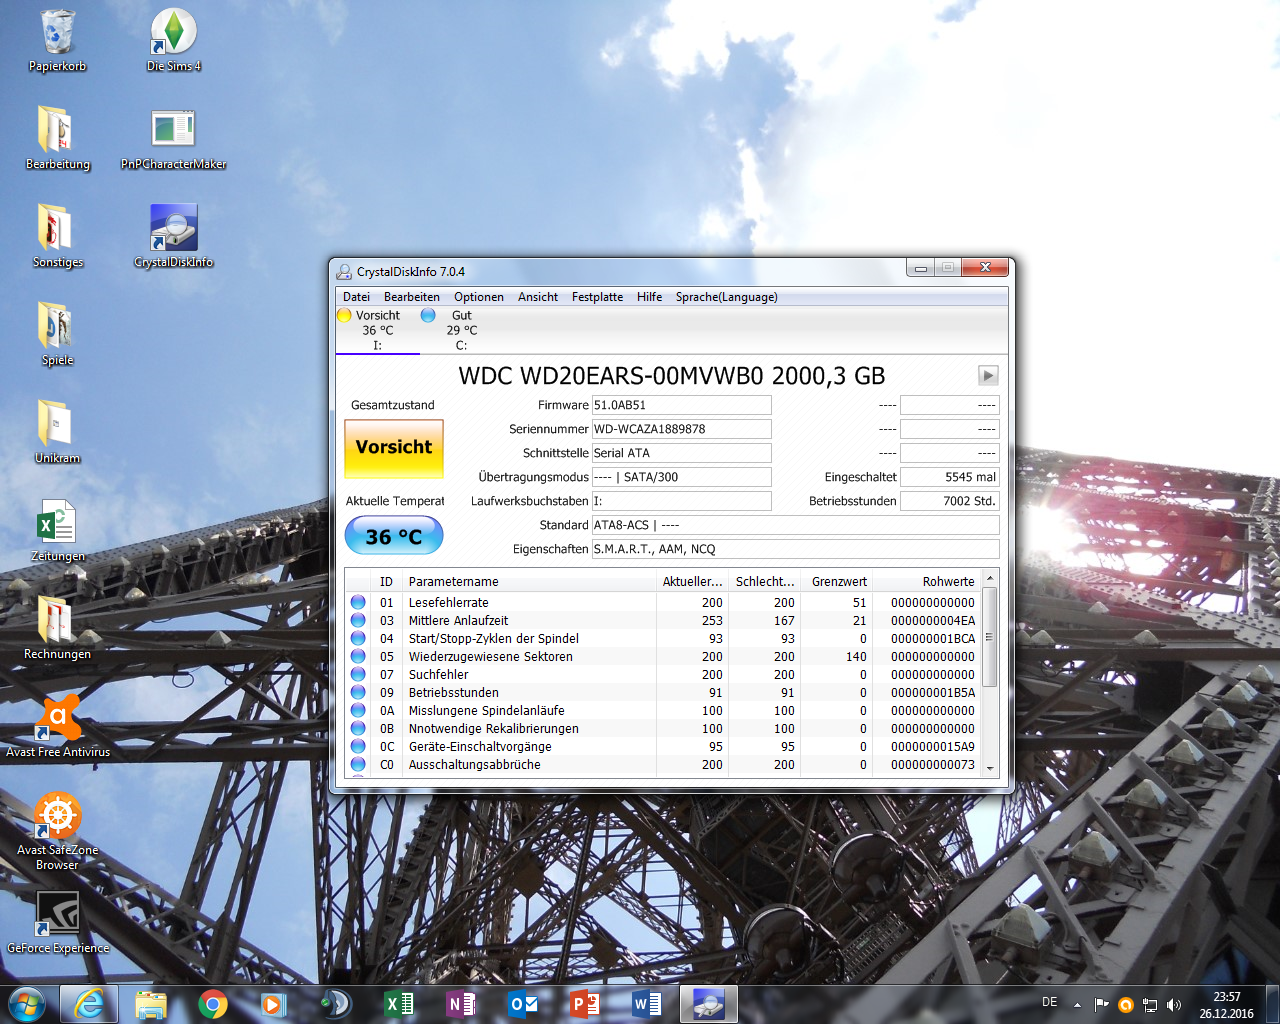Select the Misslungene Spindelanläufe row
This screenshot has height=1024, width=1280.
click(663, 710)
